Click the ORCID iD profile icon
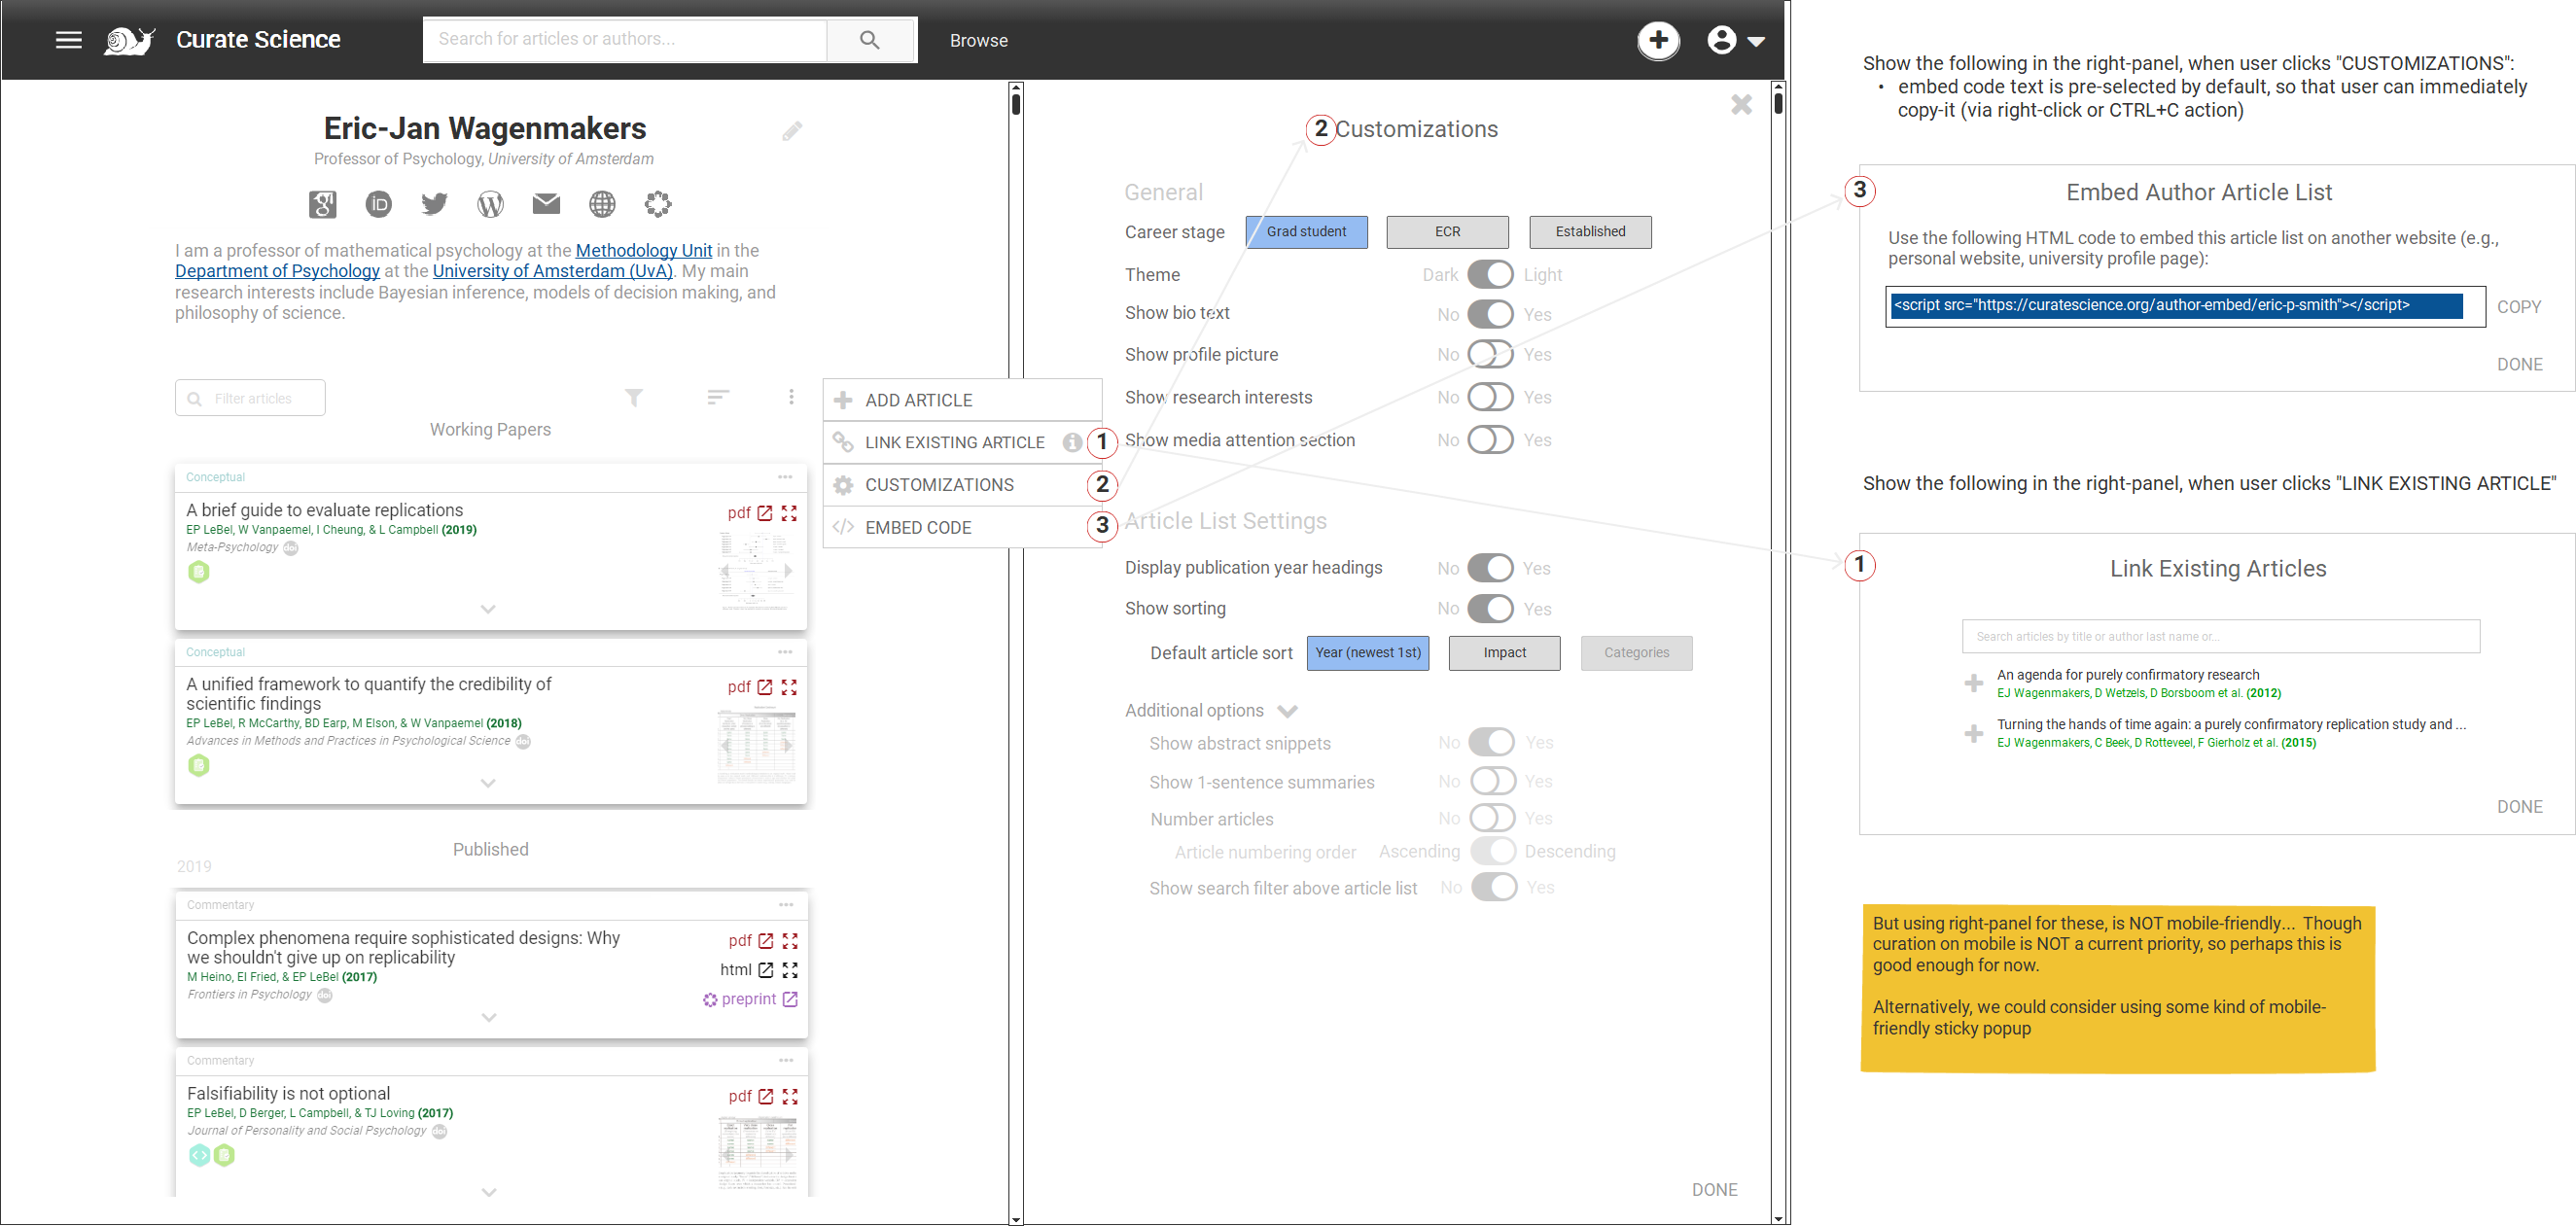The height and width of the screenshot is (1226, 2576). click(378, 204)
